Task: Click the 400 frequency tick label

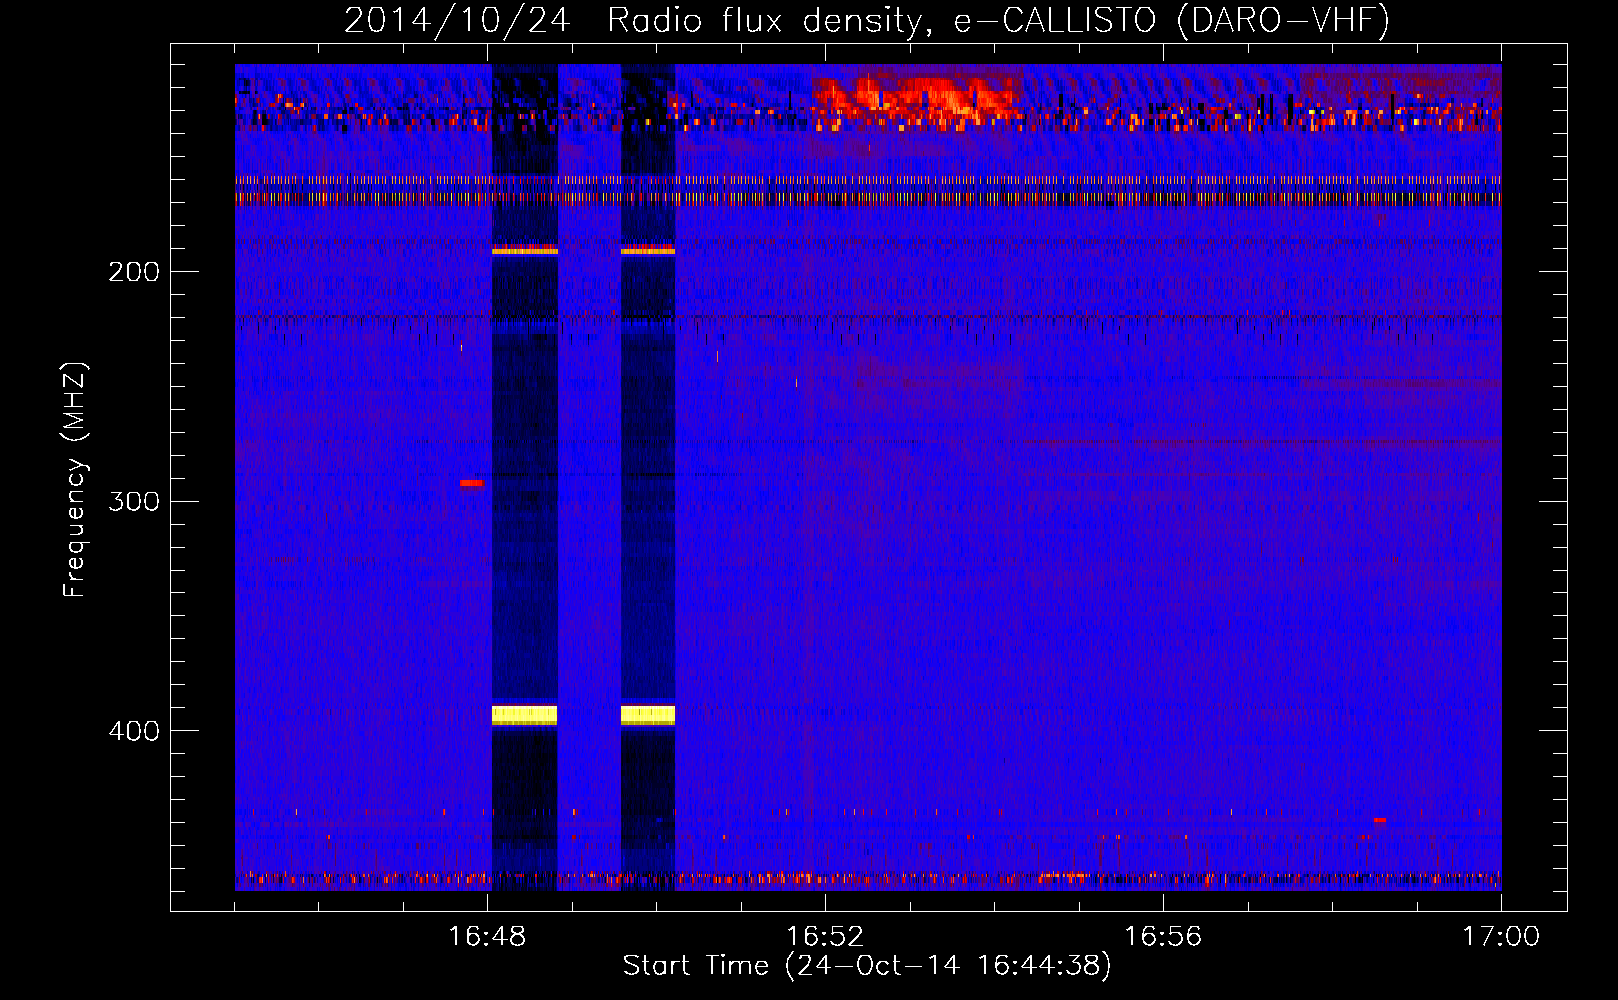Action: 134,731
